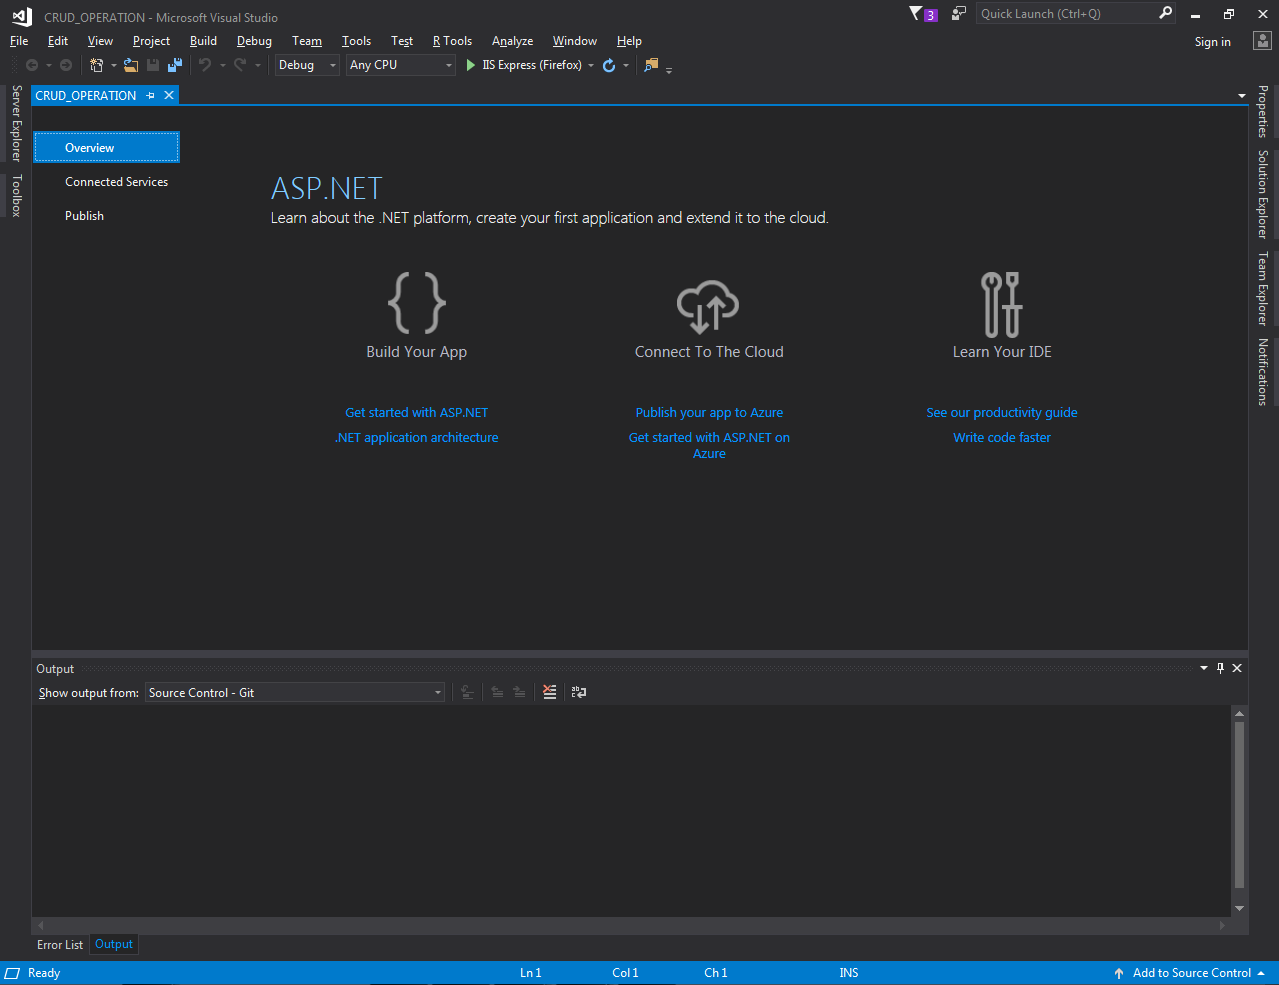
Task: Select the Connected Services page
Action: [116, 182]
